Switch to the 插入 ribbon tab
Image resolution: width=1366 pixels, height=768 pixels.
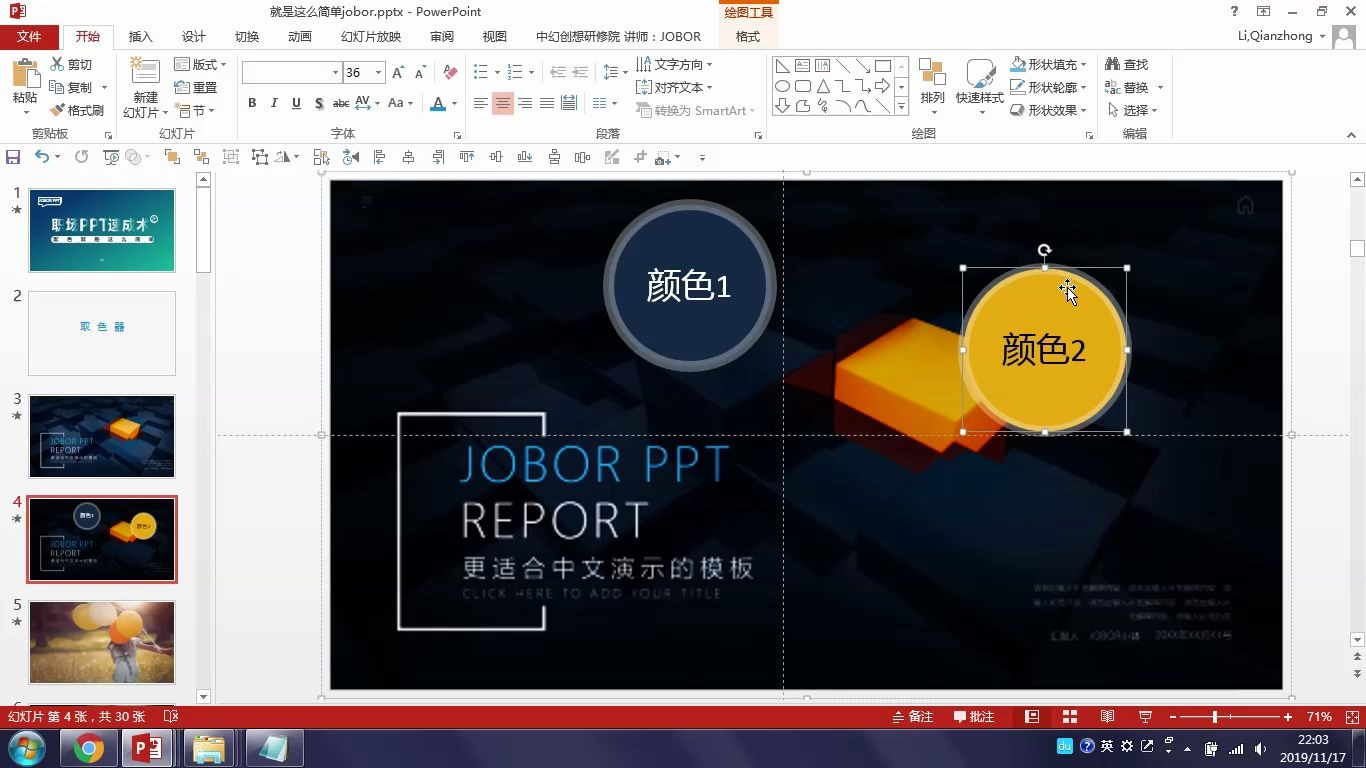140,36
